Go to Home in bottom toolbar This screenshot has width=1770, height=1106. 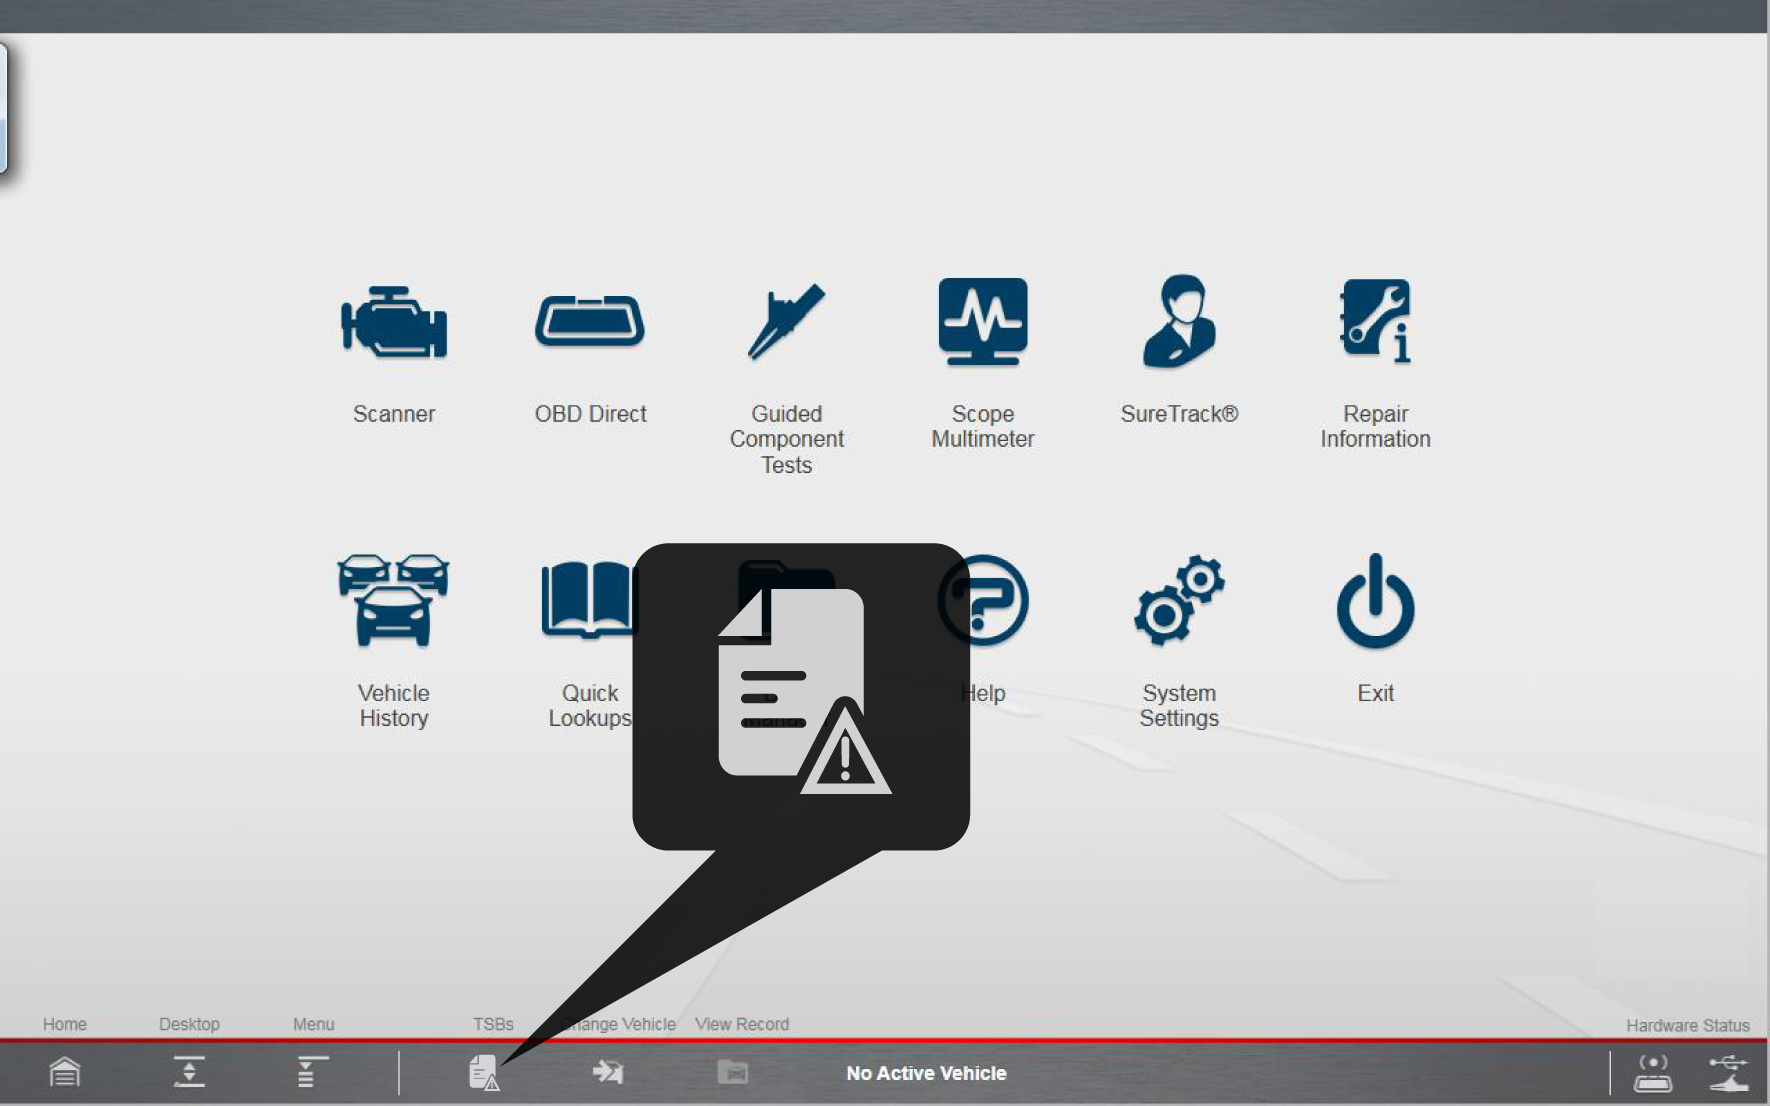coord(65,1072)
